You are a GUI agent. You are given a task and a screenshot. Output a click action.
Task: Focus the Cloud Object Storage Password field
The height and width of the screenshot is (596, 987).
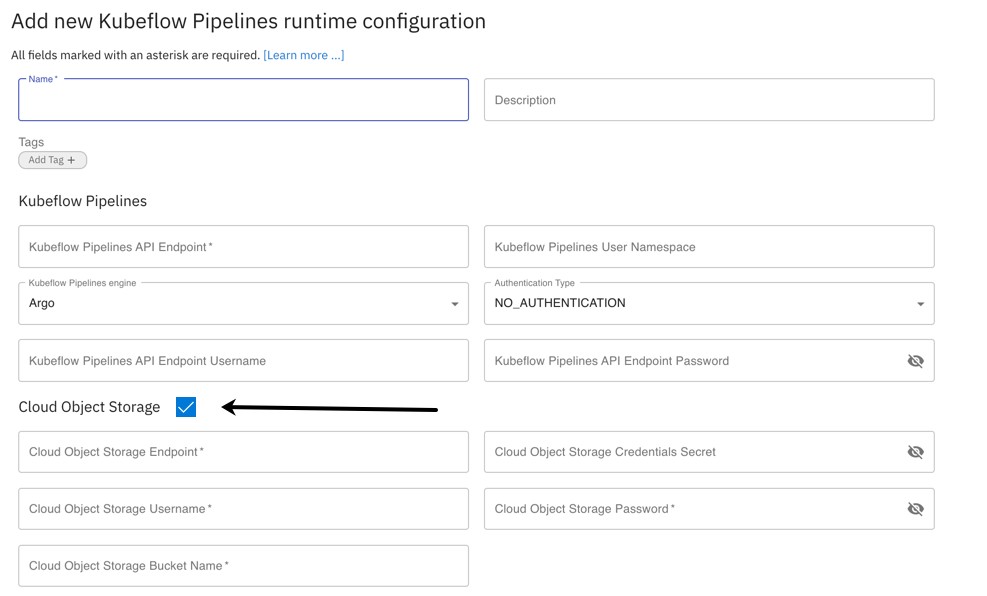coord(690,509)
